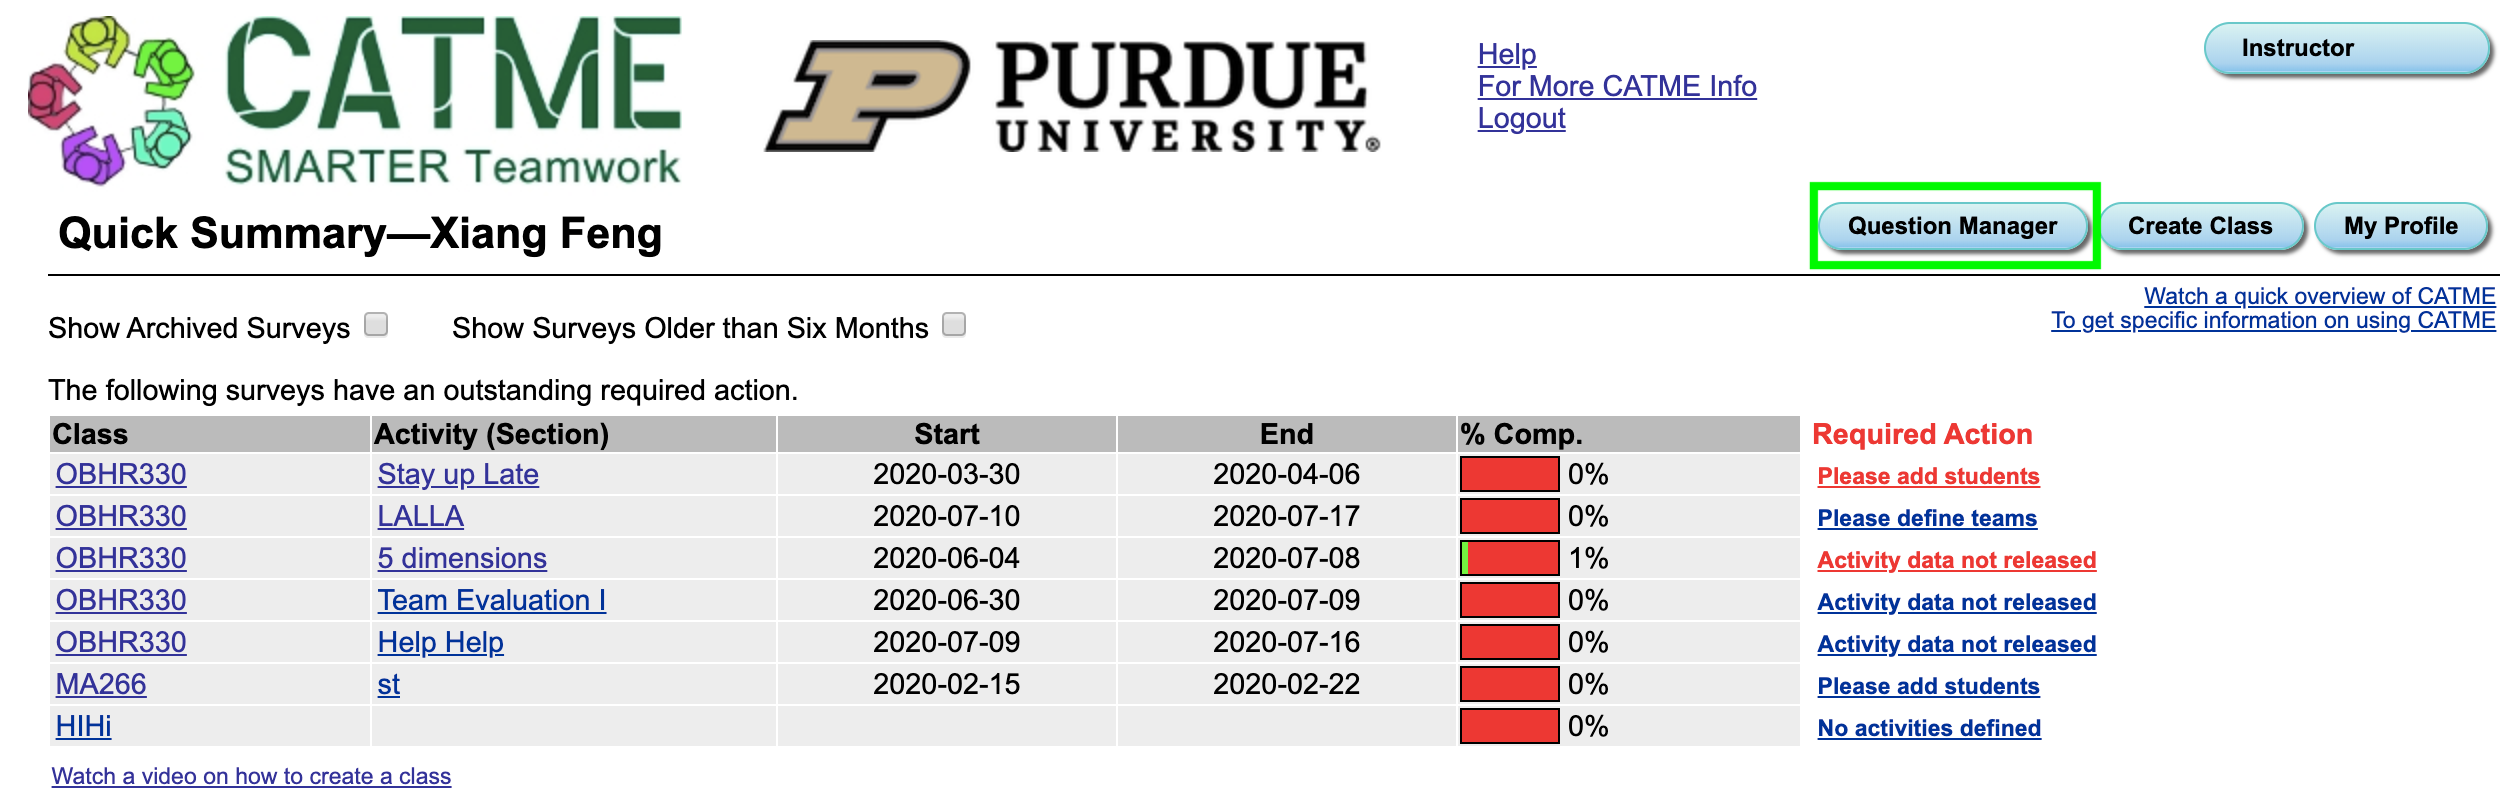The width and height of the screenshot is (2515, 801).
Task: Open the My Profile page
Action: tap(2400, 227)
